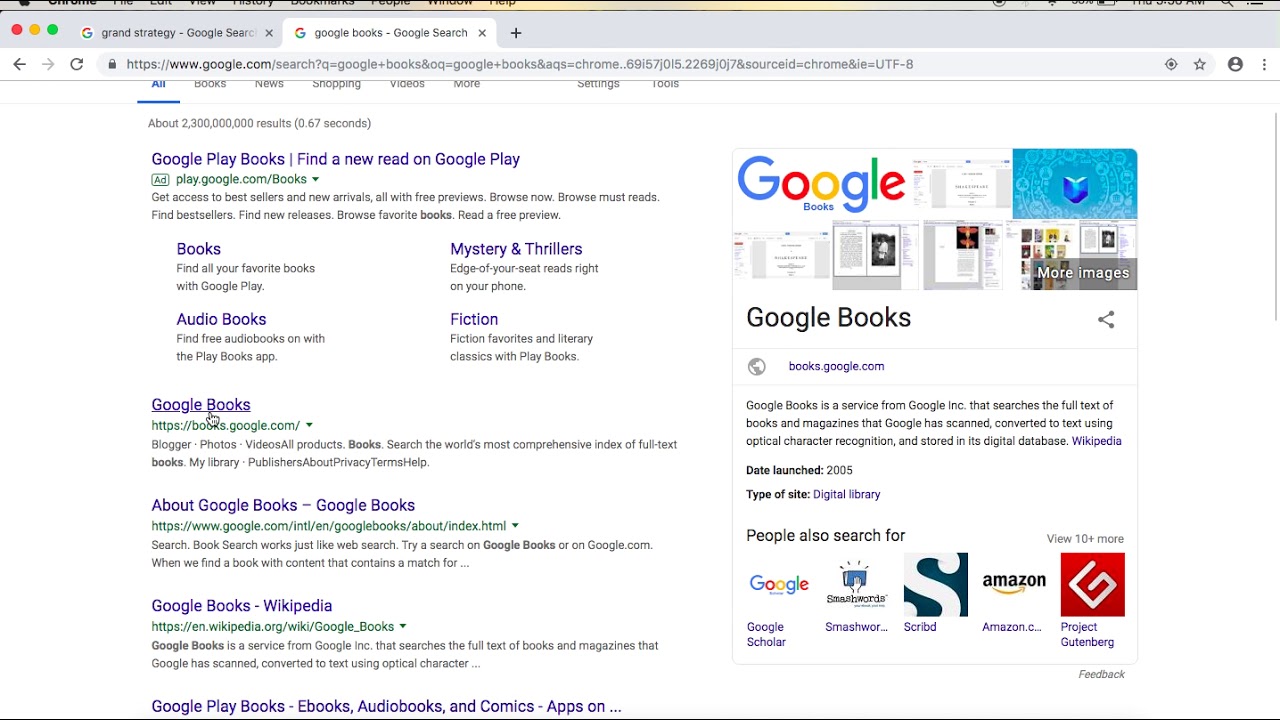The width and height of the screenshot is (1280, 720).
Task: Close the 'google books' tab
Action: tap(482, 33)
